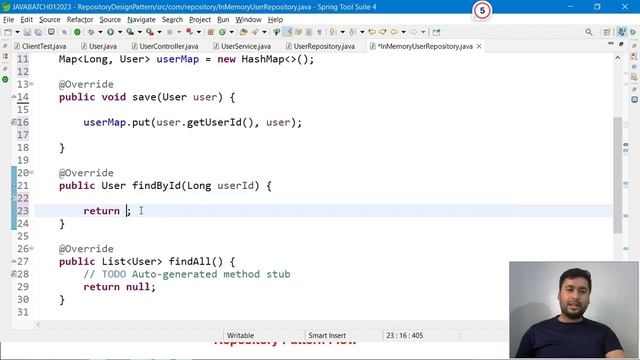The image size is (640, 360).
Task: Click the return null statement on line 29
Action: 120,287
